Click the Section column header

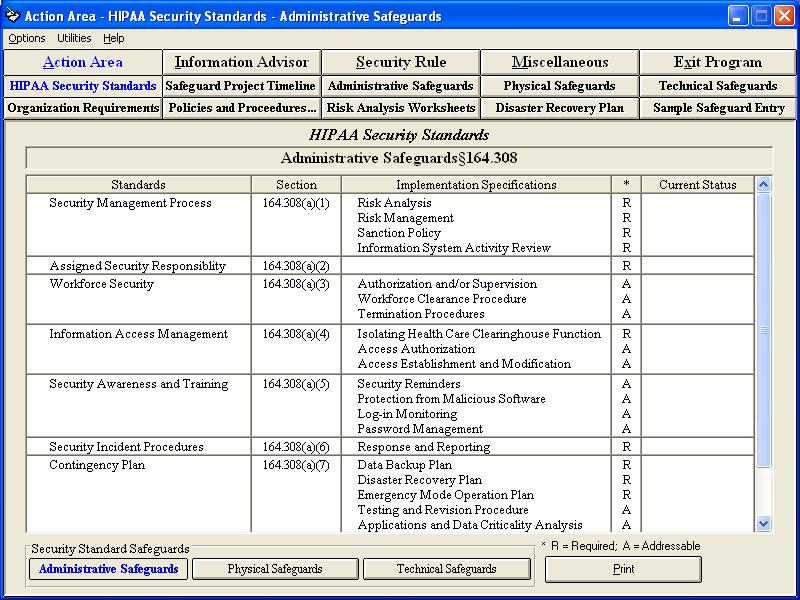tap(296, 185)
